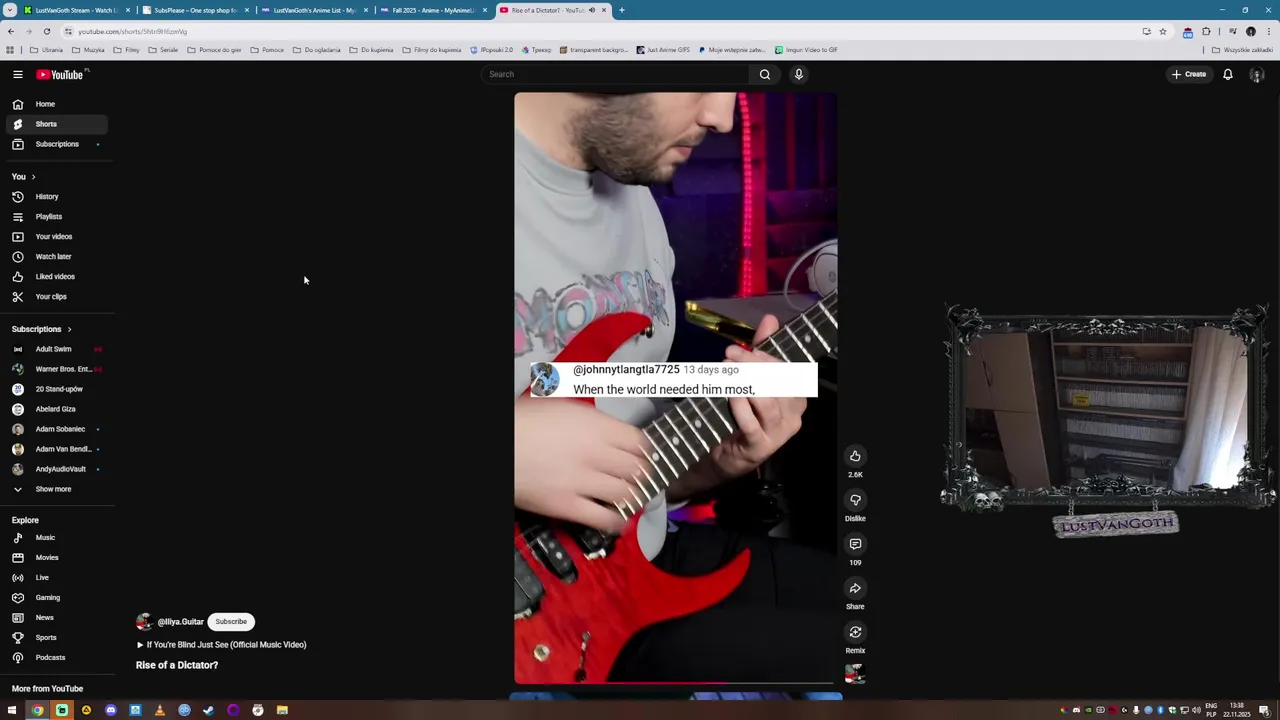The width and height of the screenshot is (1280, 720).
Task: Remix this Short
Action: coord(855,632)
